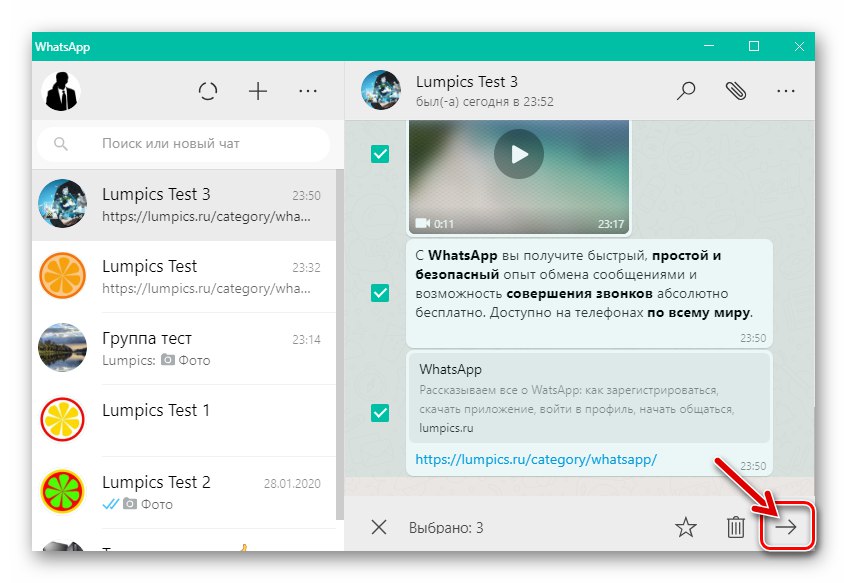This screenshot has height=583, width=847.
Task: Open the Группа тест chat
Action: pyautogui.click(x=184, y=349)
